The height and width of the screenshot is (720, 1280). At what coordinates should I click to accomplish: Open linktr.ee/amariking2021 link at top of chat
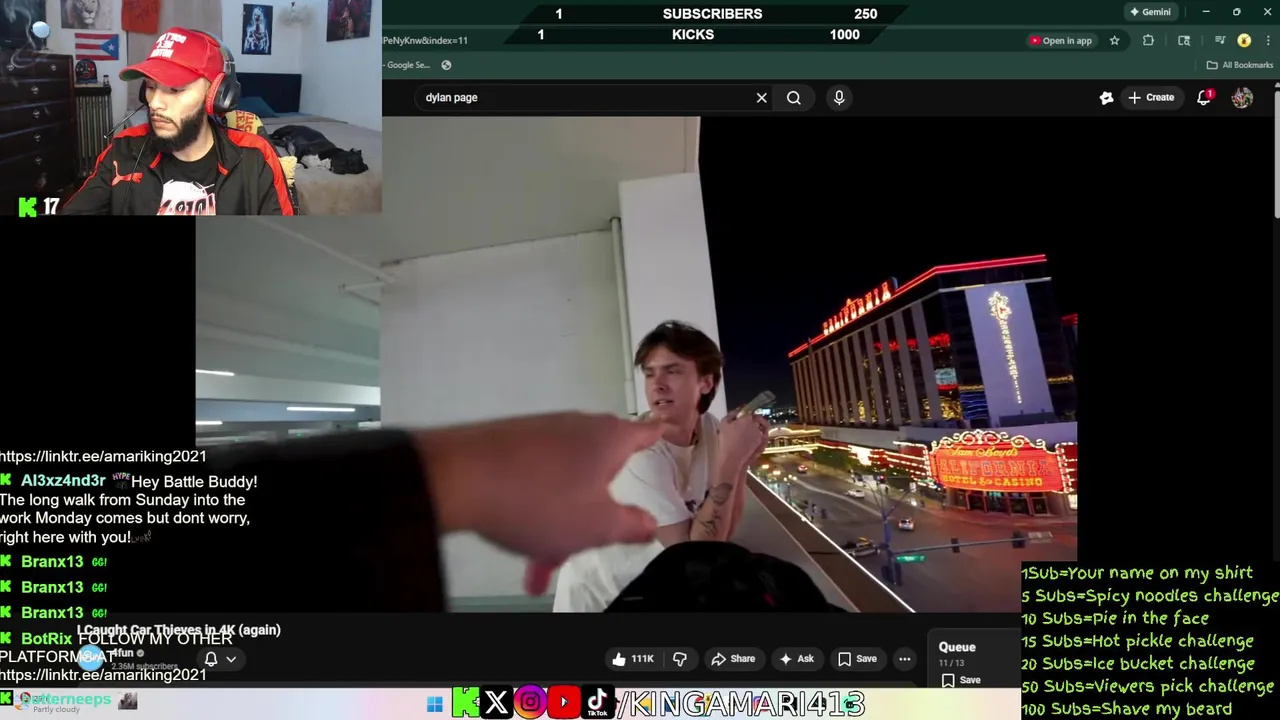(x=103, y=456)
